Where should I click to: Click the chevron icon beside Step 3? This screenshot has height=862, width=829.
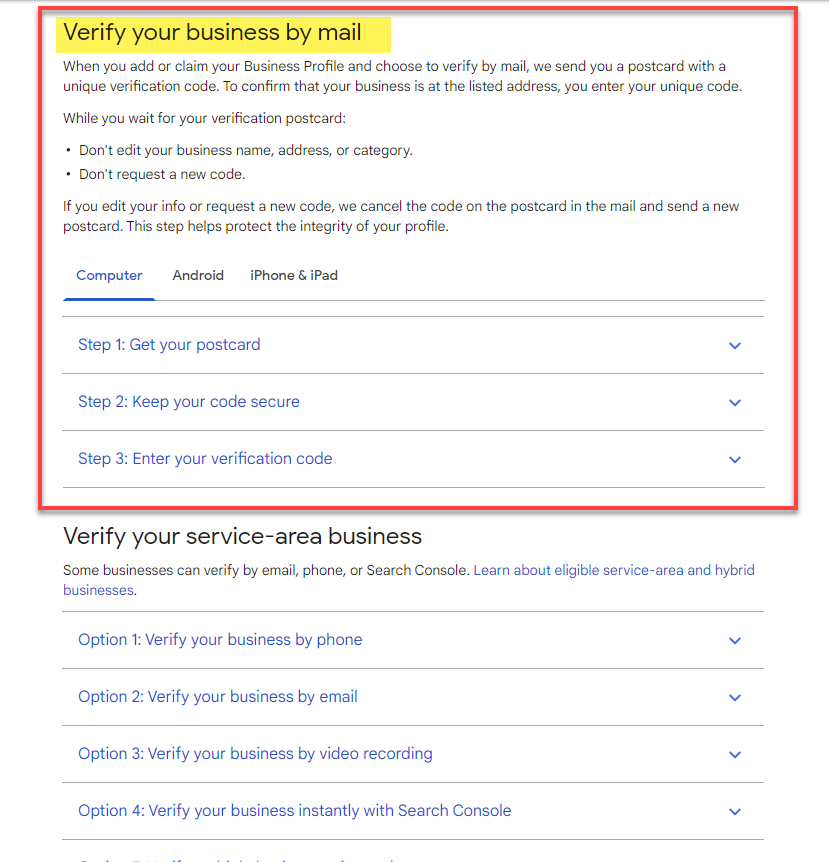click(735, 459)
